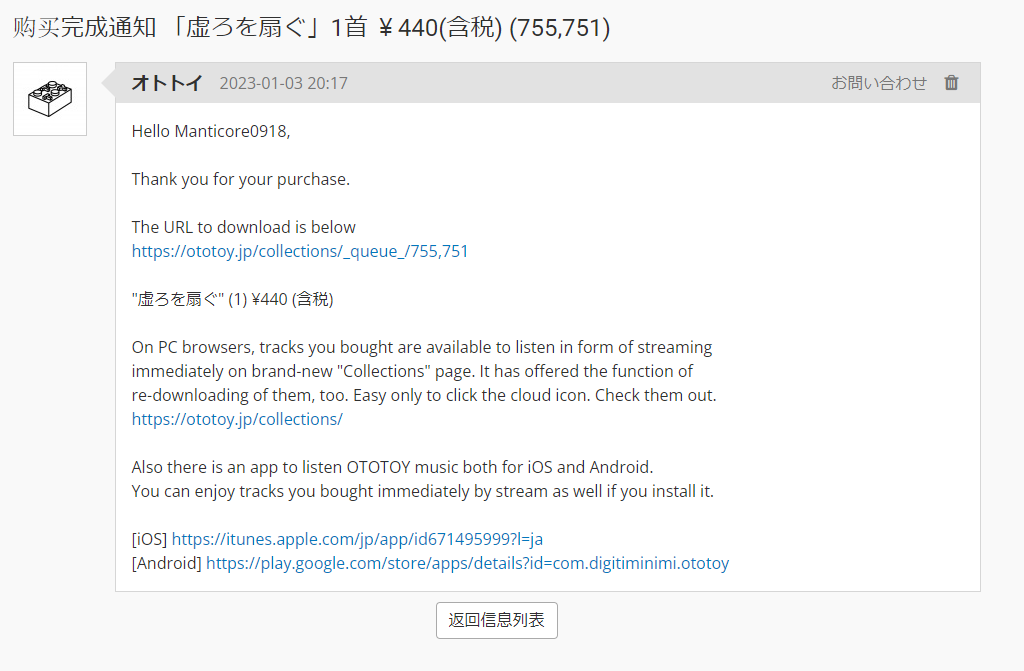1024x671 pixels.
Task: Click the [iOS] label text
Action: [x=150, y=539]
